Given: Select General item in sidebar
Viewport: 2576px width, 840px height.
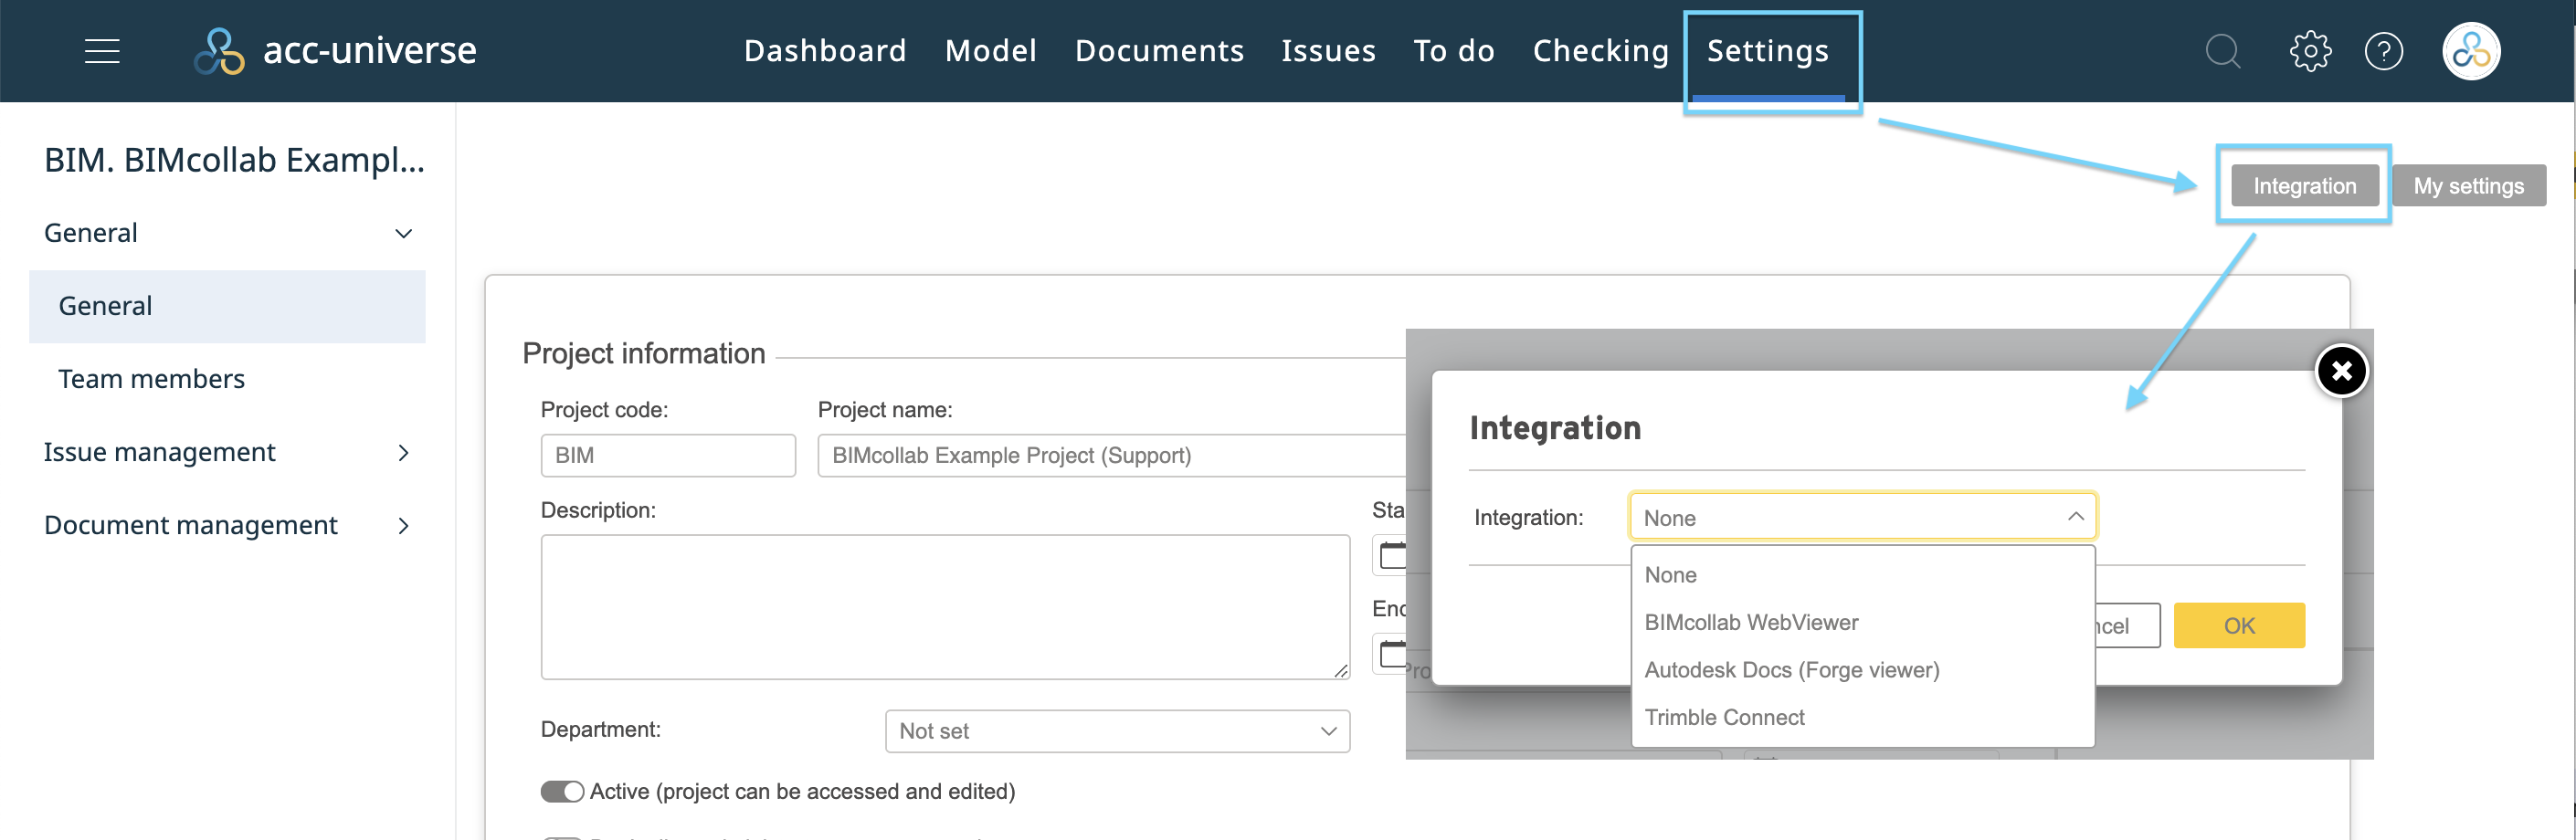Looking at the screenshot, I should click(x=227, y=306).
